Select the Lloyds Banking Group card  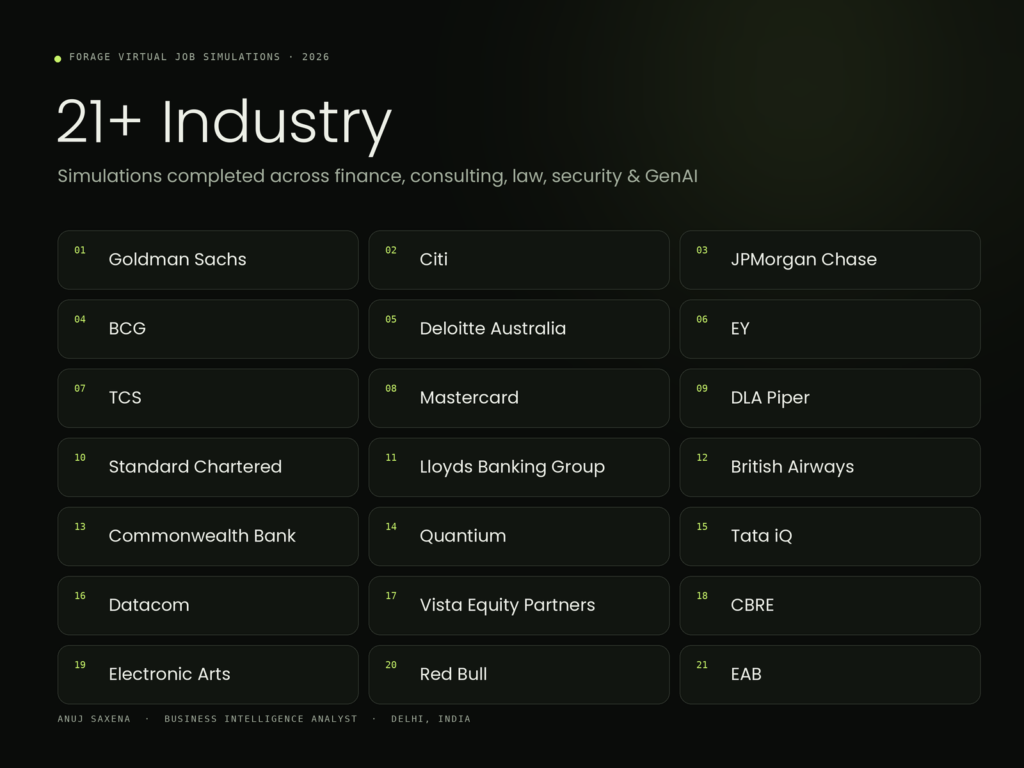point(519,468)
